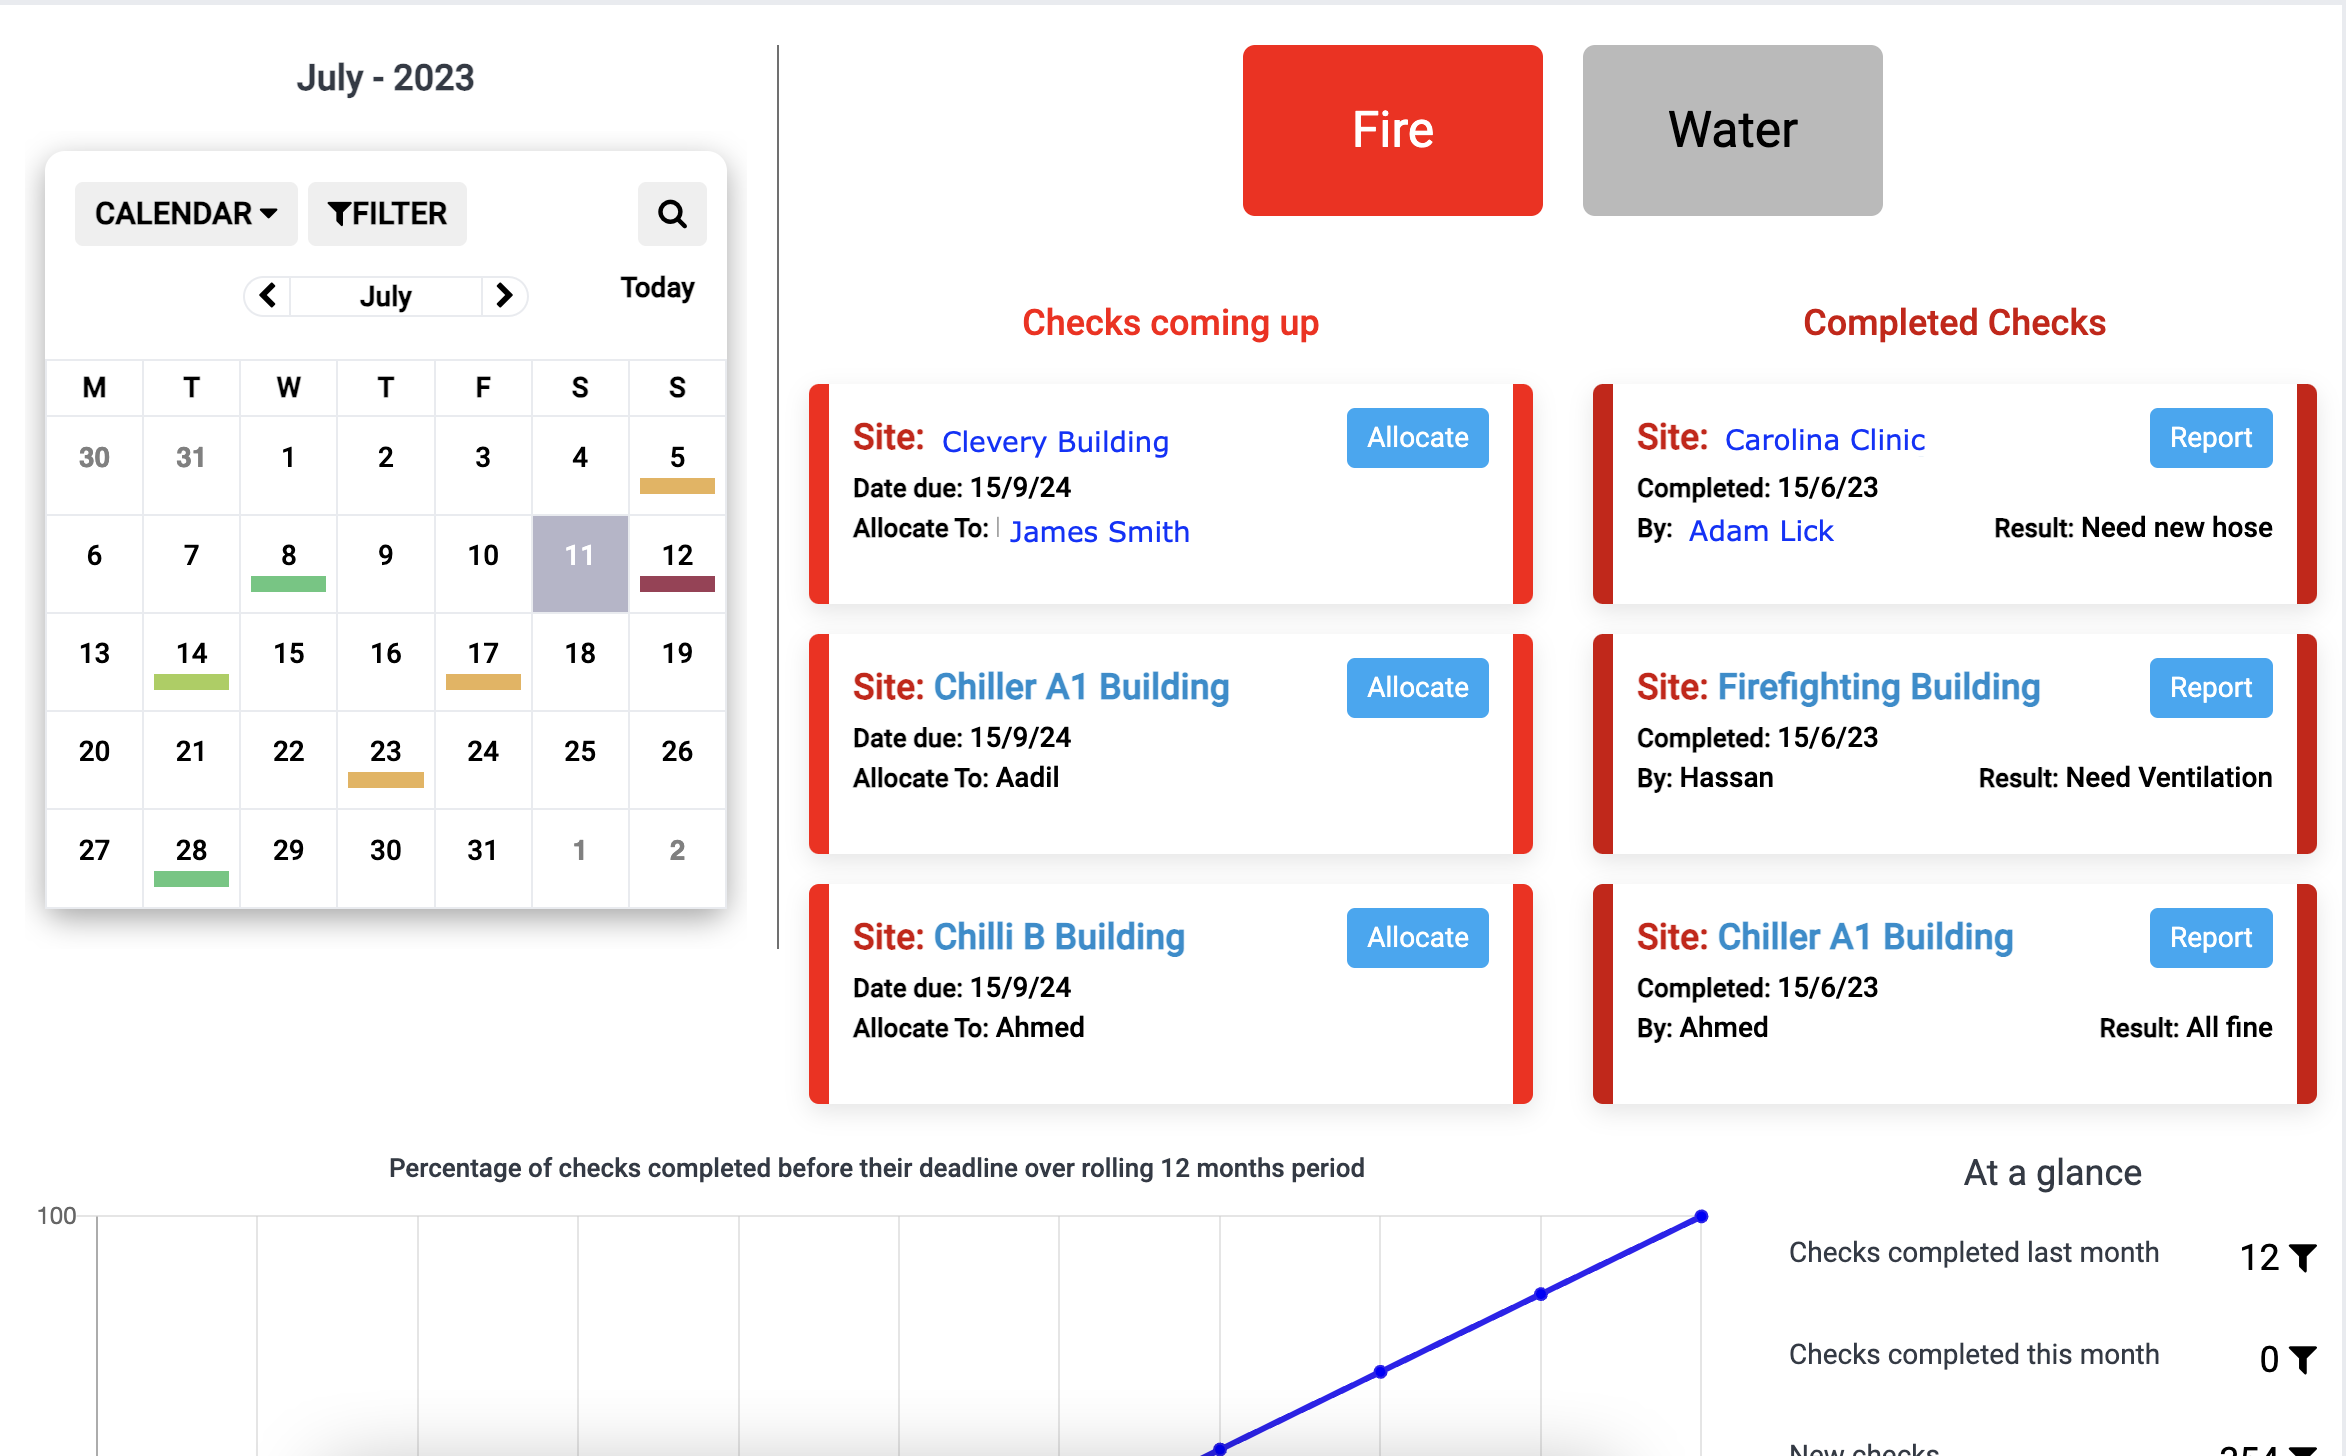Screen dimensions: 2346x1456
Task: Click the top data point on chart line
Action: (1701, 1217)
